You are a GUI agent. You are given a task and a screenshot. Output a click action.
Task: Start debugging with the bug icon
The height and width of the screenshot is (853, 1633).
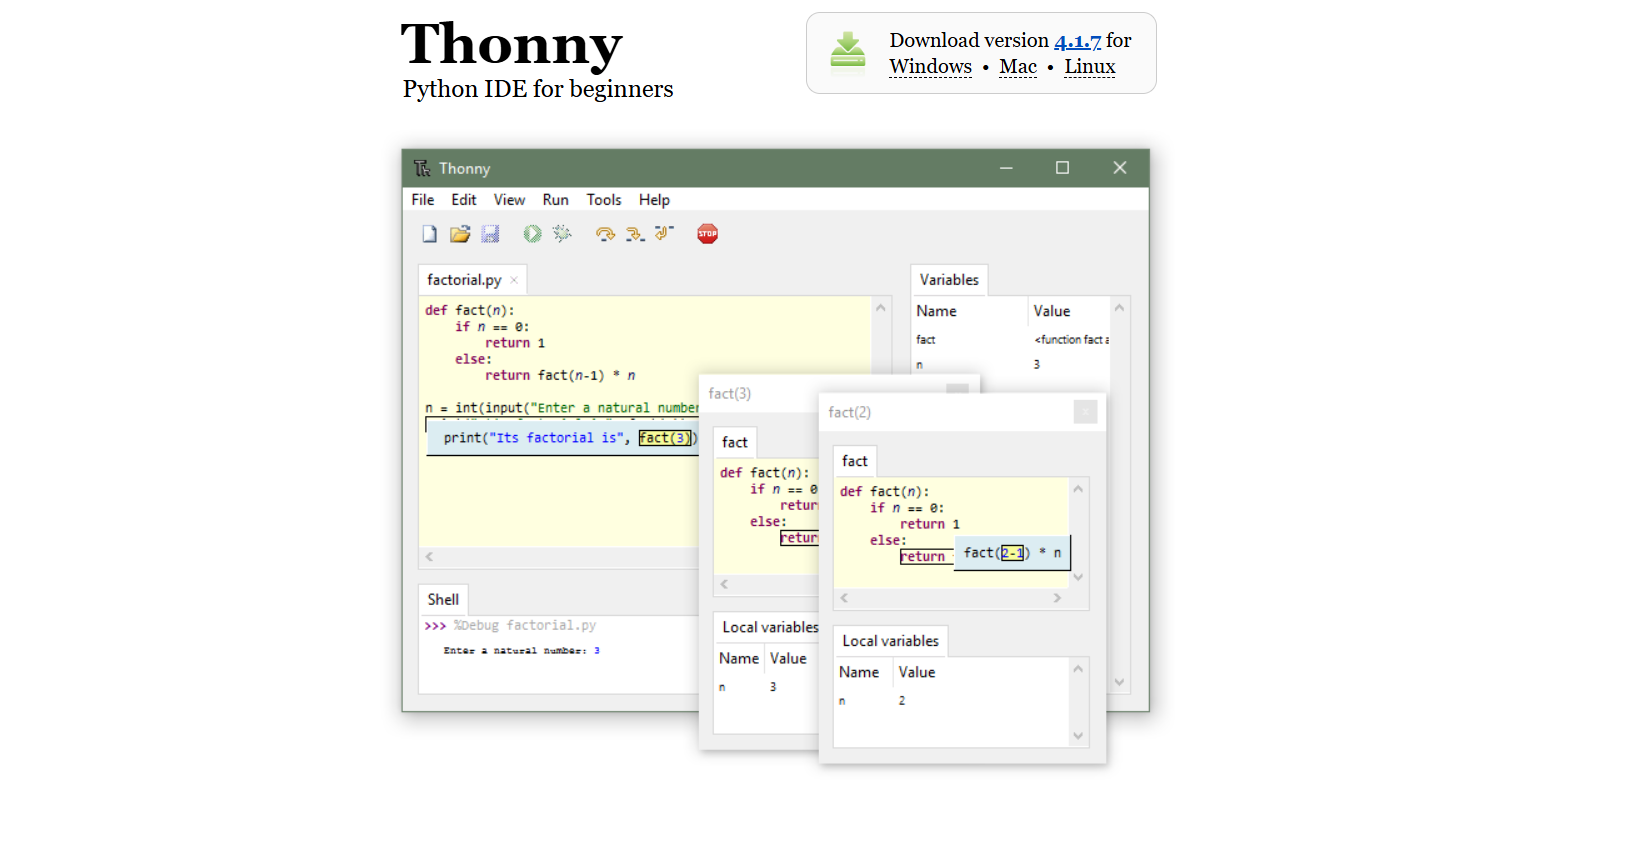562,234
